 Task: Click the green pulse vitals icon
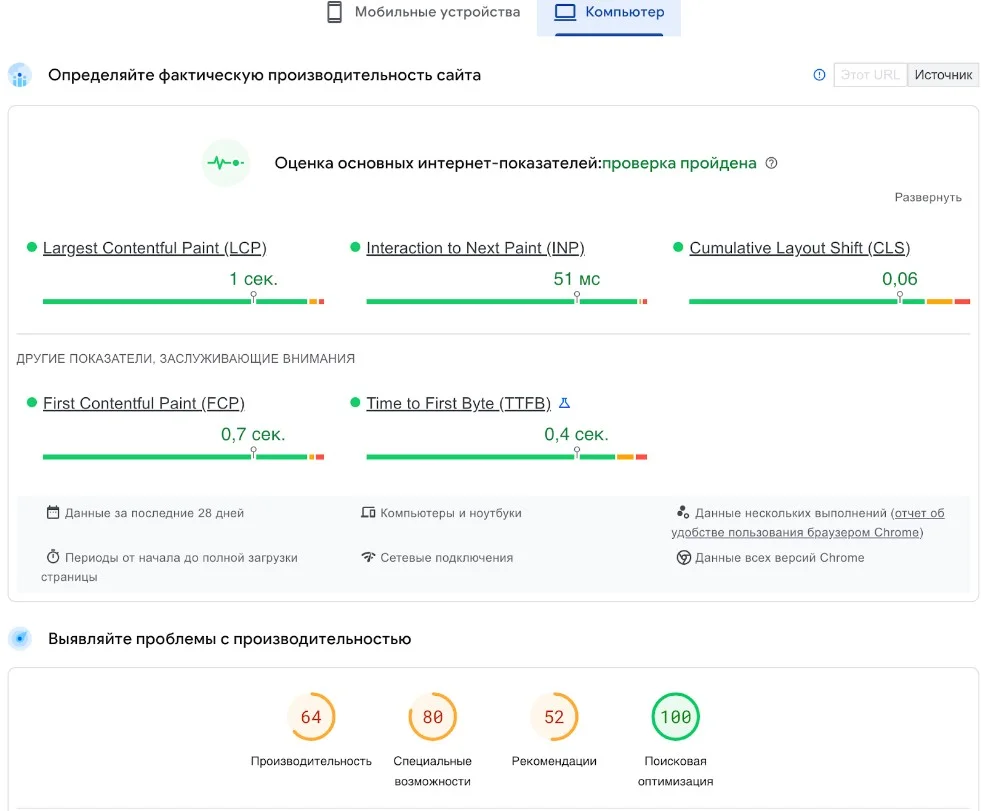pyautogui.click(x=226, y=163)
